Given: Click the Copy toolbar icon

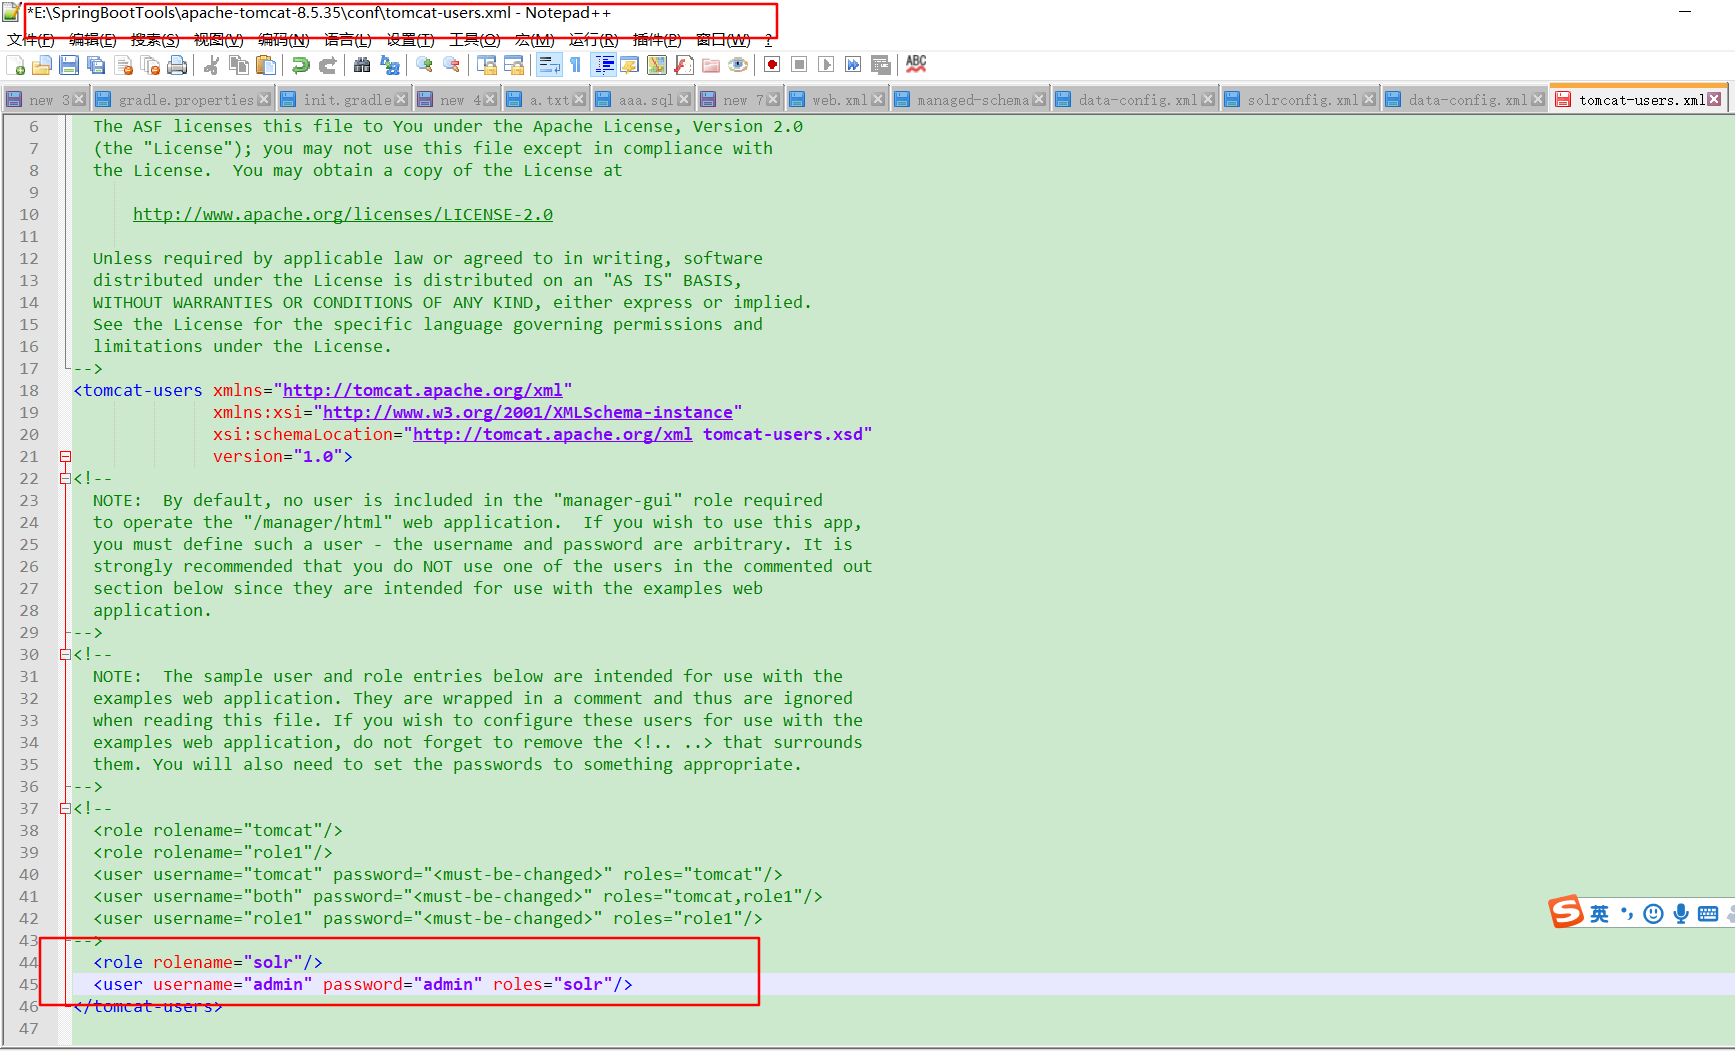Looking at the screenshot, I should [x=239, y=66].
